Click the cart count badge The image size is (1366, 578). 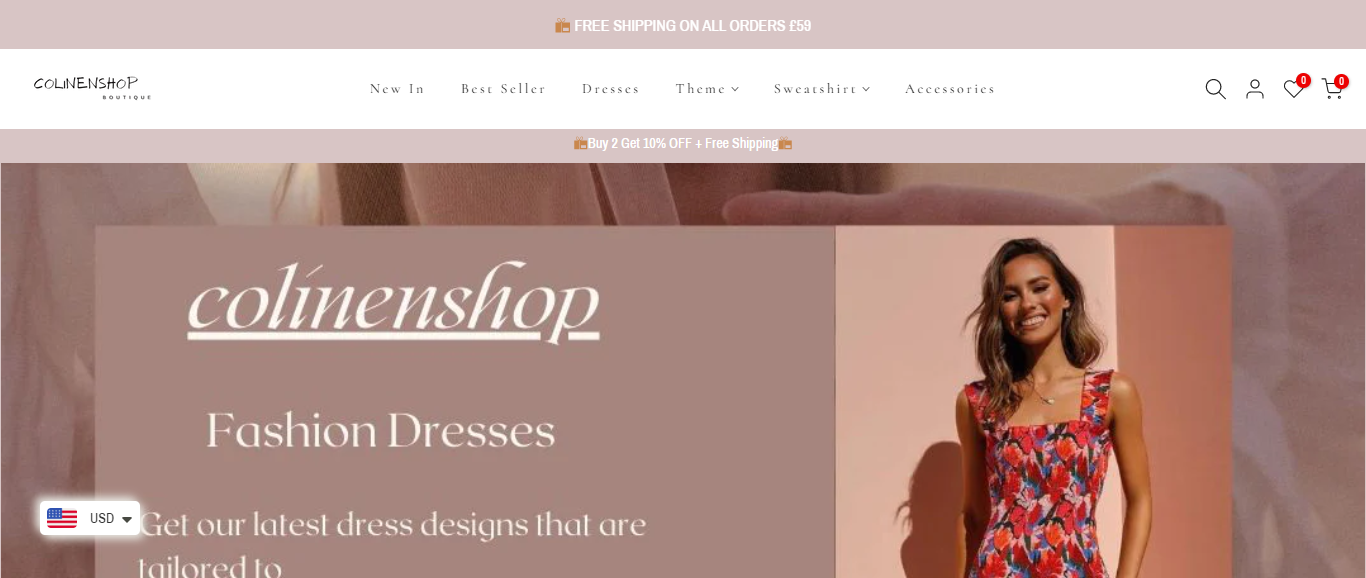click(1341, 81)
